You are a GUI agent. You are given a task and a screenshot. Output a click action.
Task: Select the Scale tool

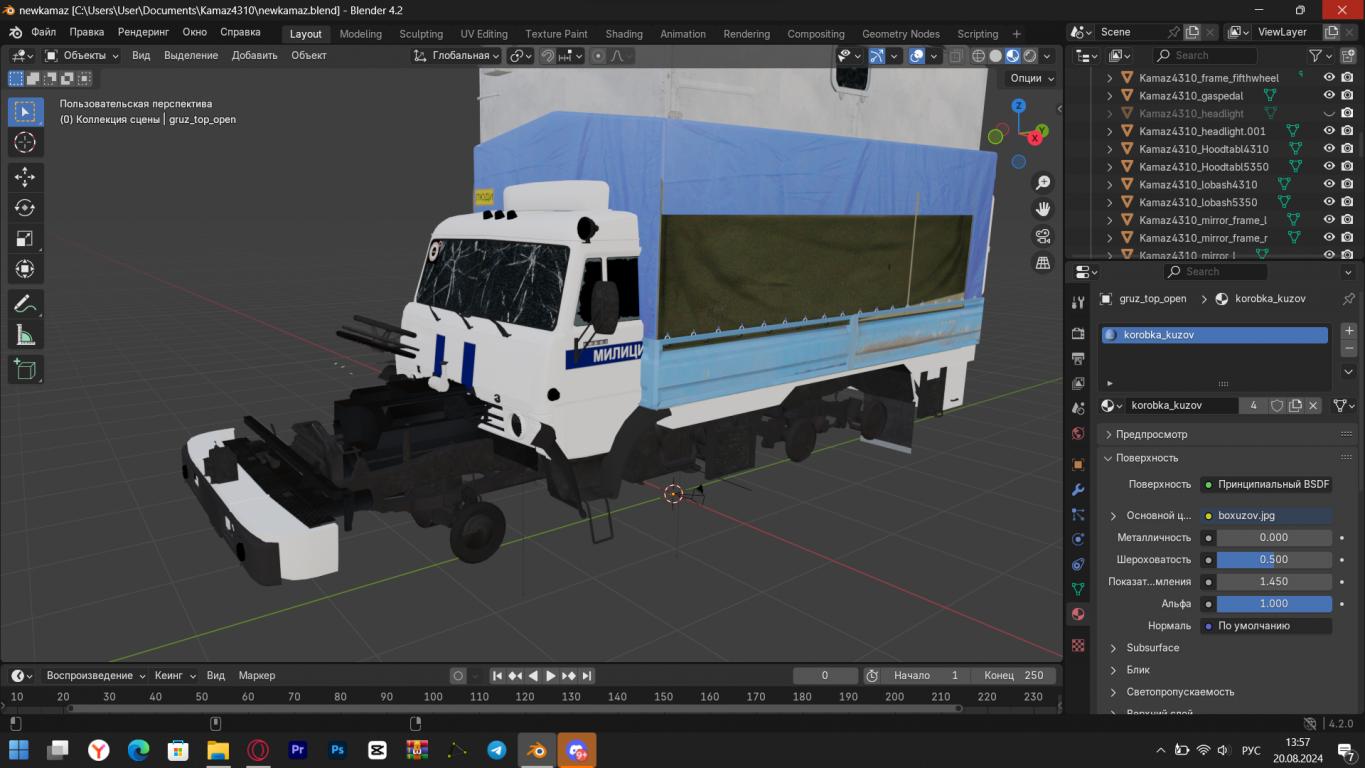click(x=25, y=239)
